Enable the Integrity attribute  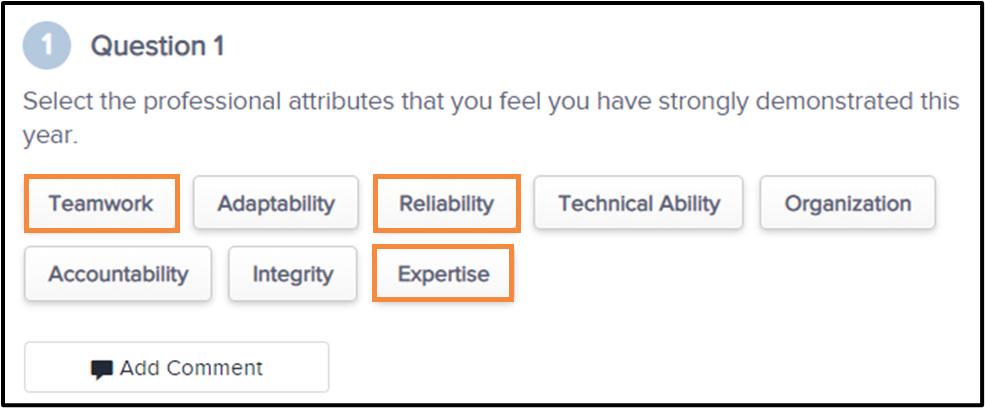click(x=293, y=274)
